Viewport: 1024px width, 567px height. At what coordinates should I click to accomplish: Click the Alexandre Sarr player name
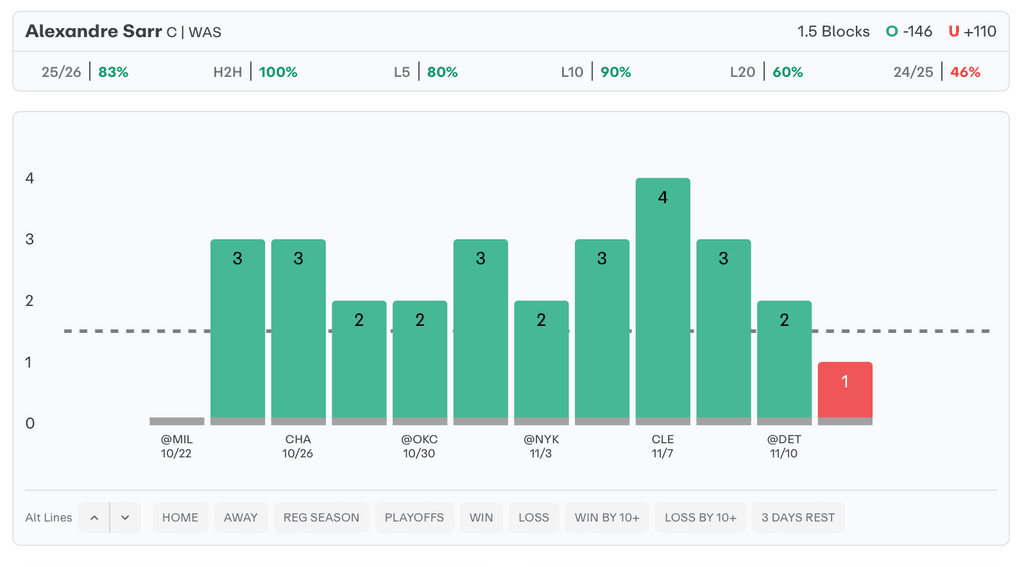coord(93,31)
